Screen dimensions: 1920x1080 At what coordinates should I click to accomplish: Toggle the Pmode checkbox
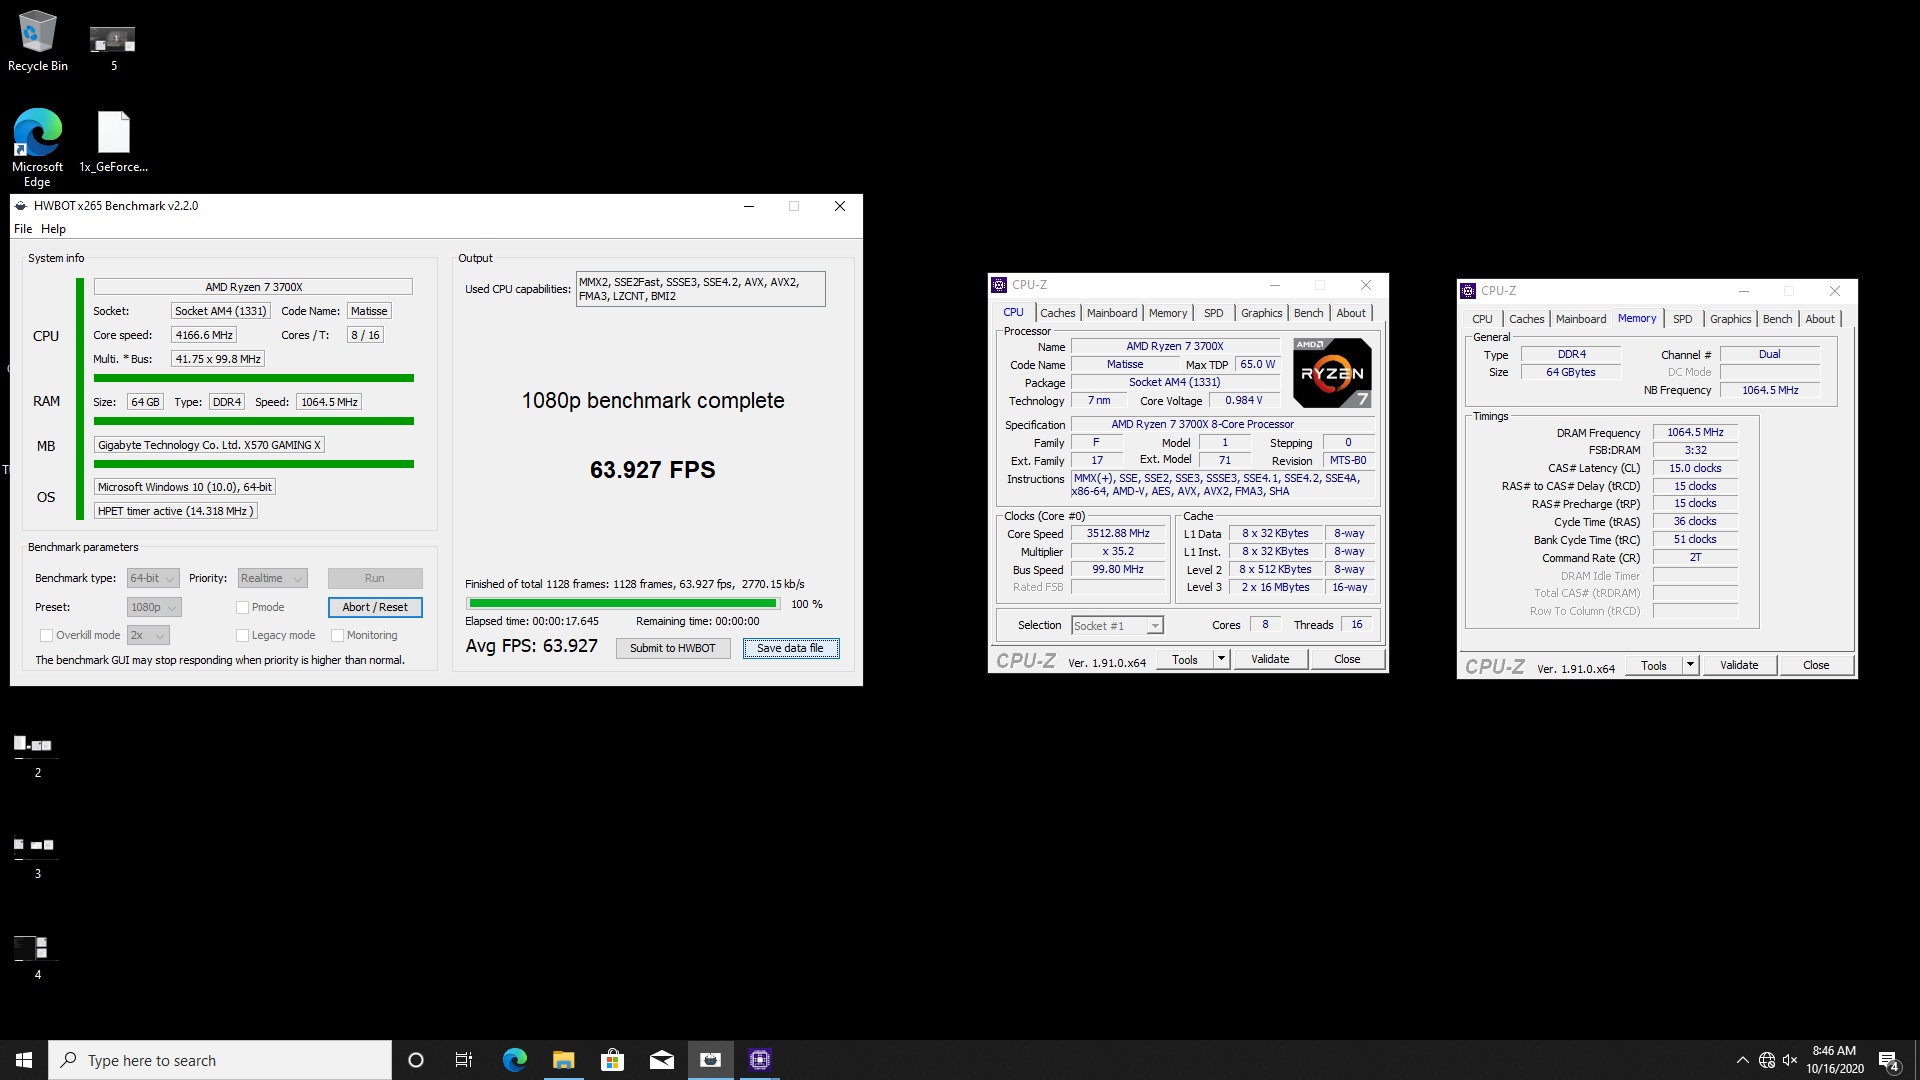(242, 607)
